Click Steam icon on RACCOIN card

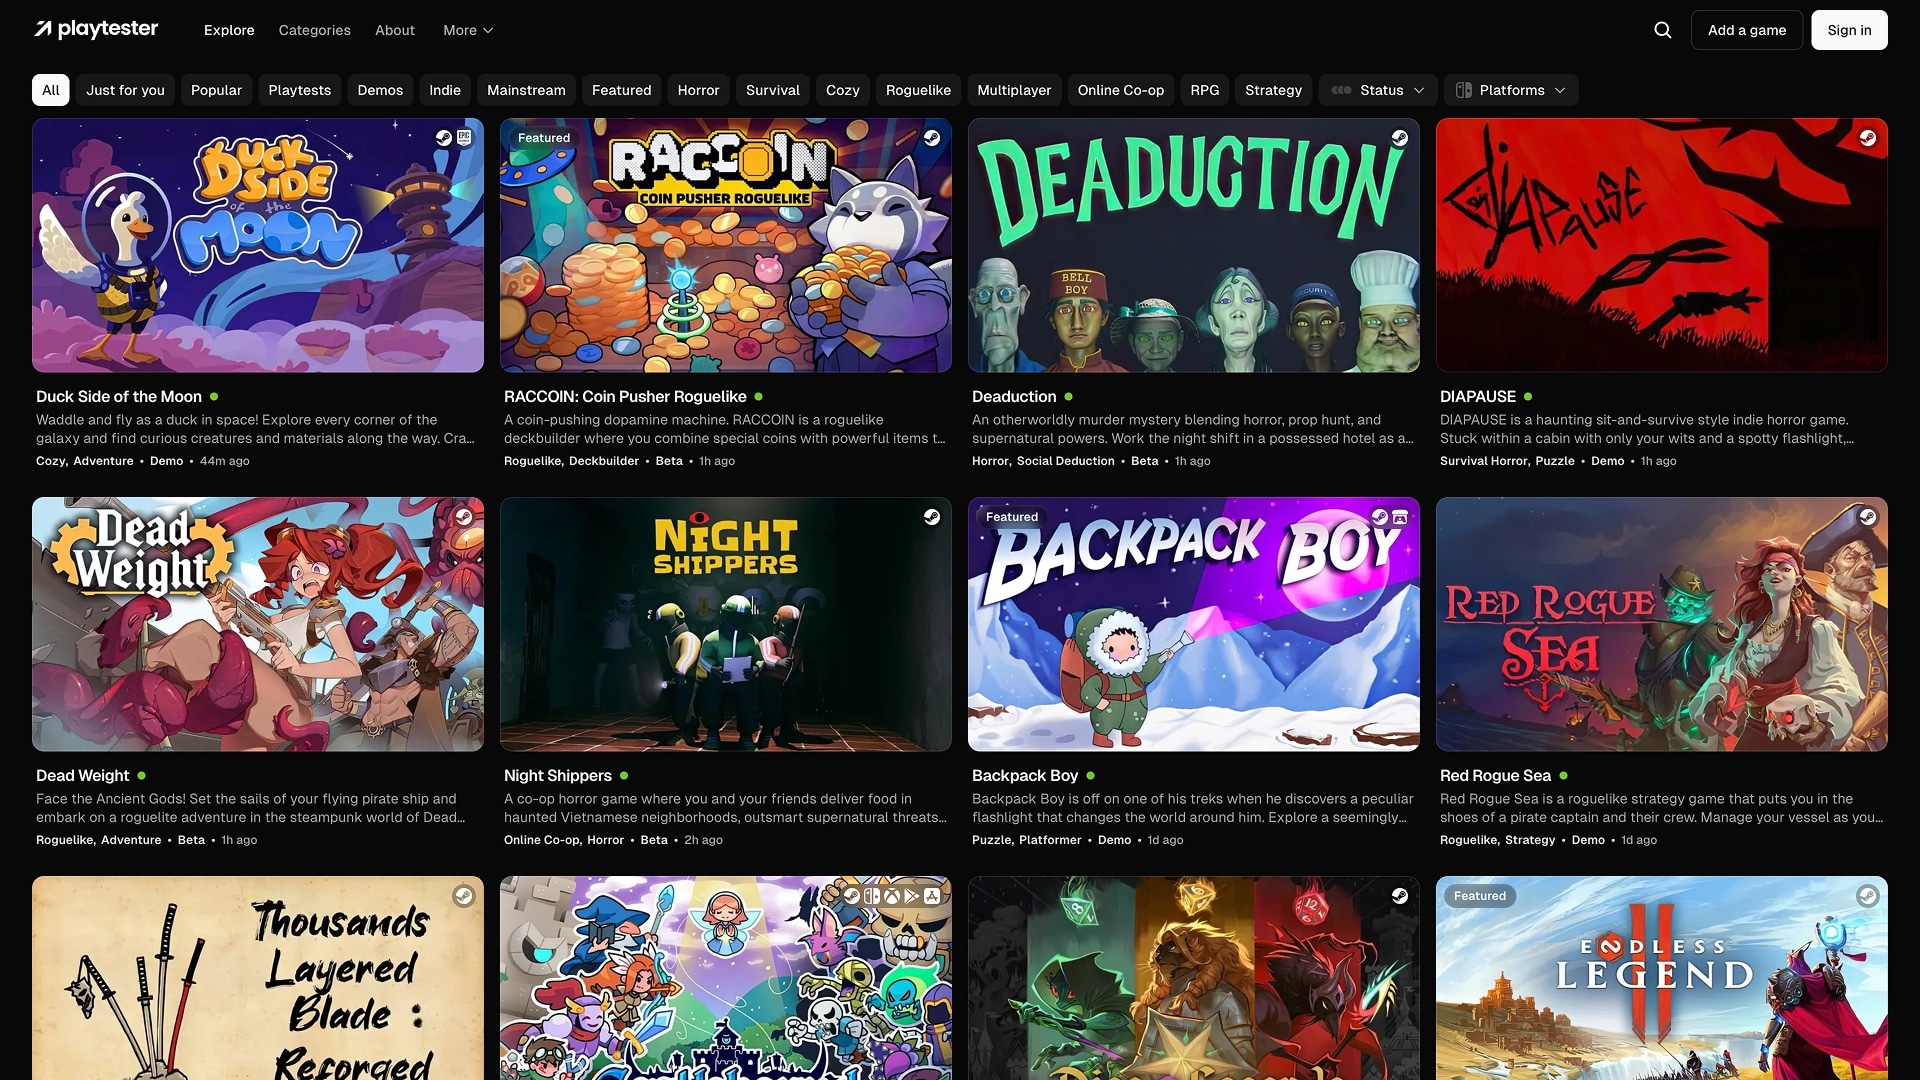coord(932,138)
